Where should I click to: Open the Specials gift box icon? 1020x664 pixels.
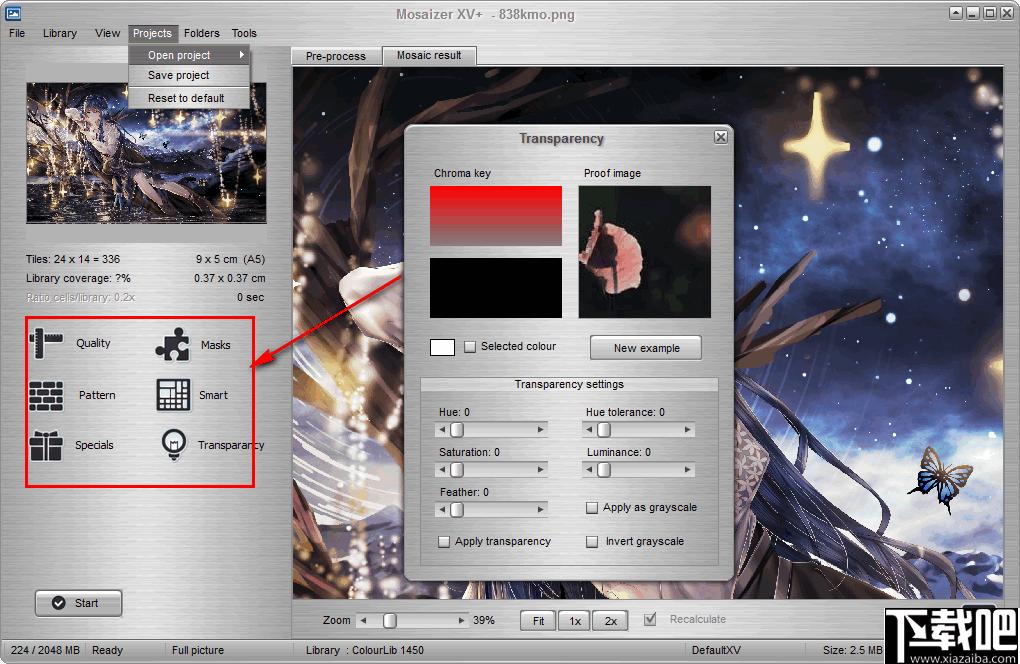point(46,445)
